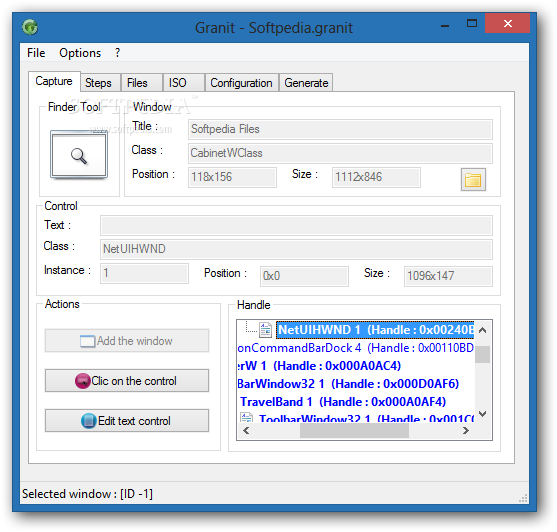The height and width of the screenshot is (532, 557).
Task: Click the document icon beside ToolbarWindow32 1
Action: click(x=247, y=417)
